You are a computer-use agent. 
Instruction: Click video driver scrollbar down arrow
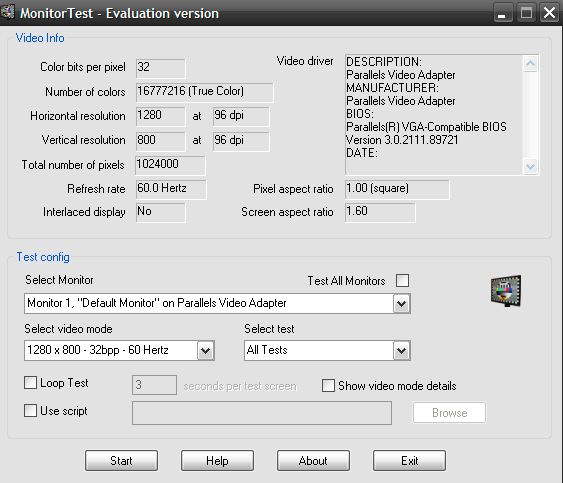[530, 166]
